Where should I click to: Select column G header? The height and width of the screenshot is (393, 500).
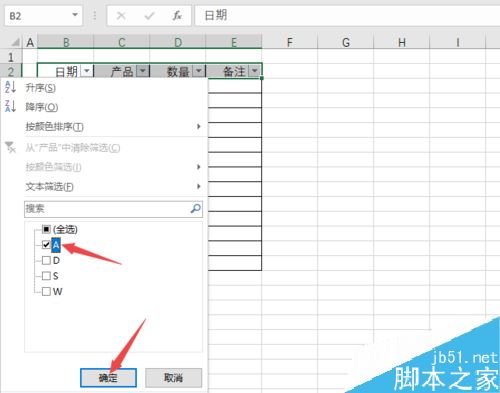(346, 42)
